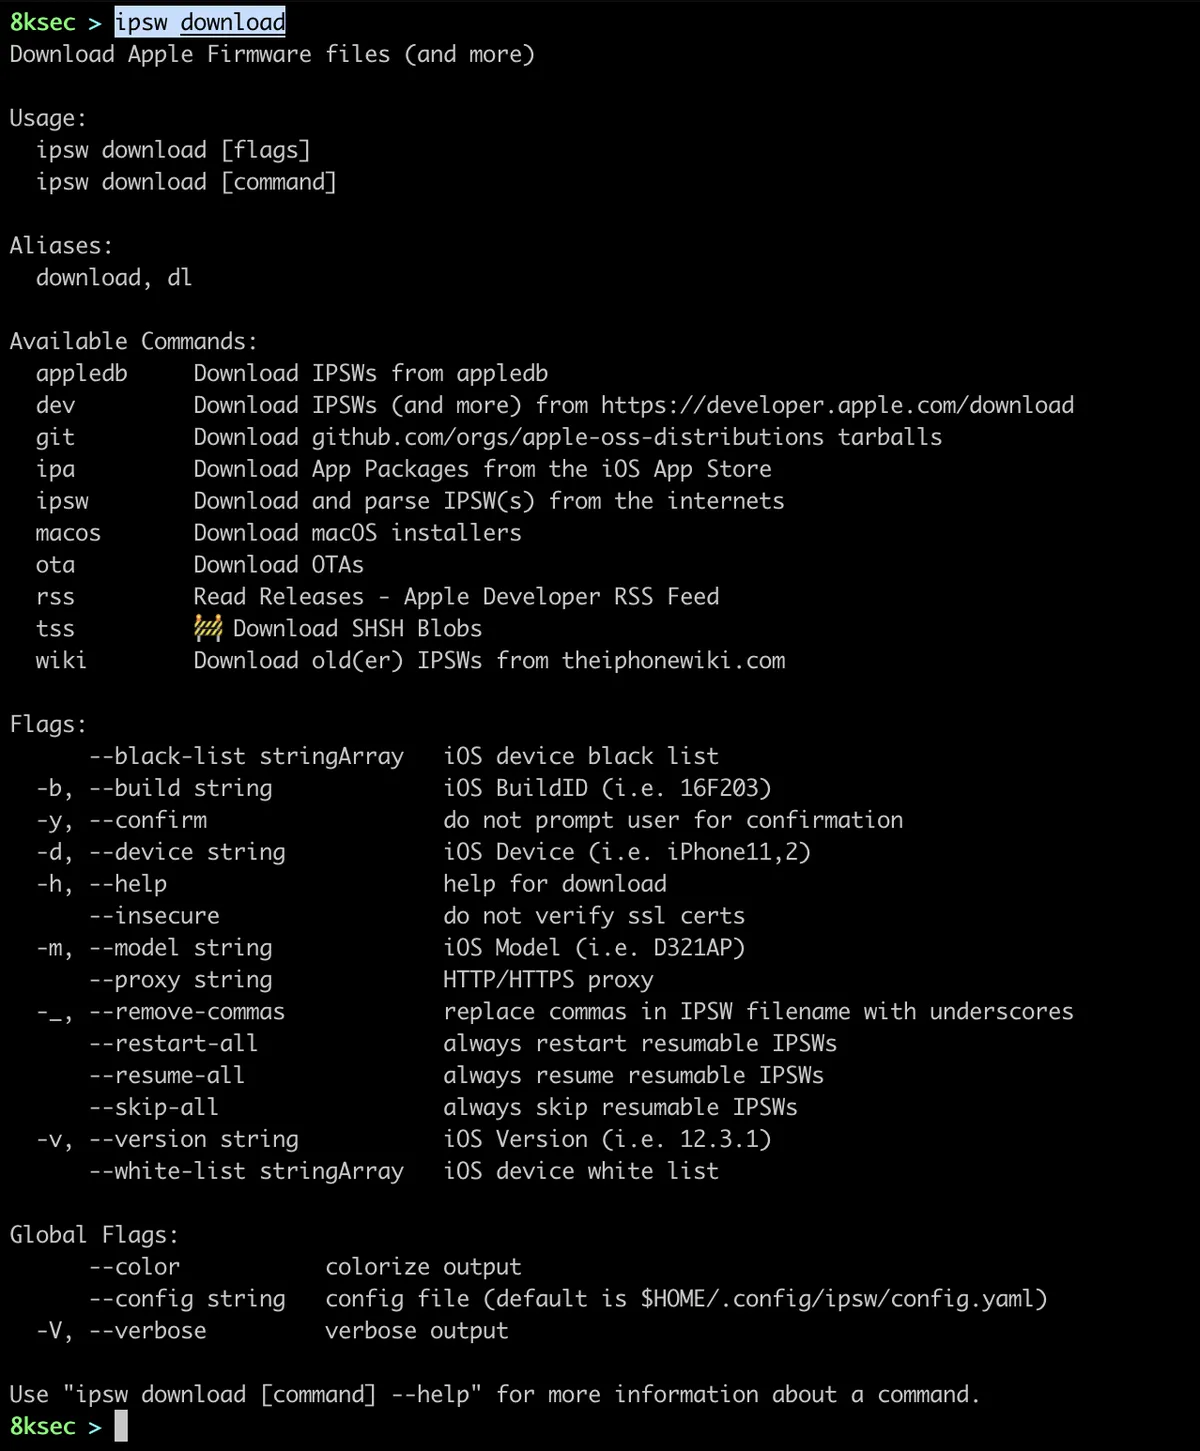The image size is (1200, 1451).
Task: Click the "--restart-all" flag text
Action: point(173,1044)
